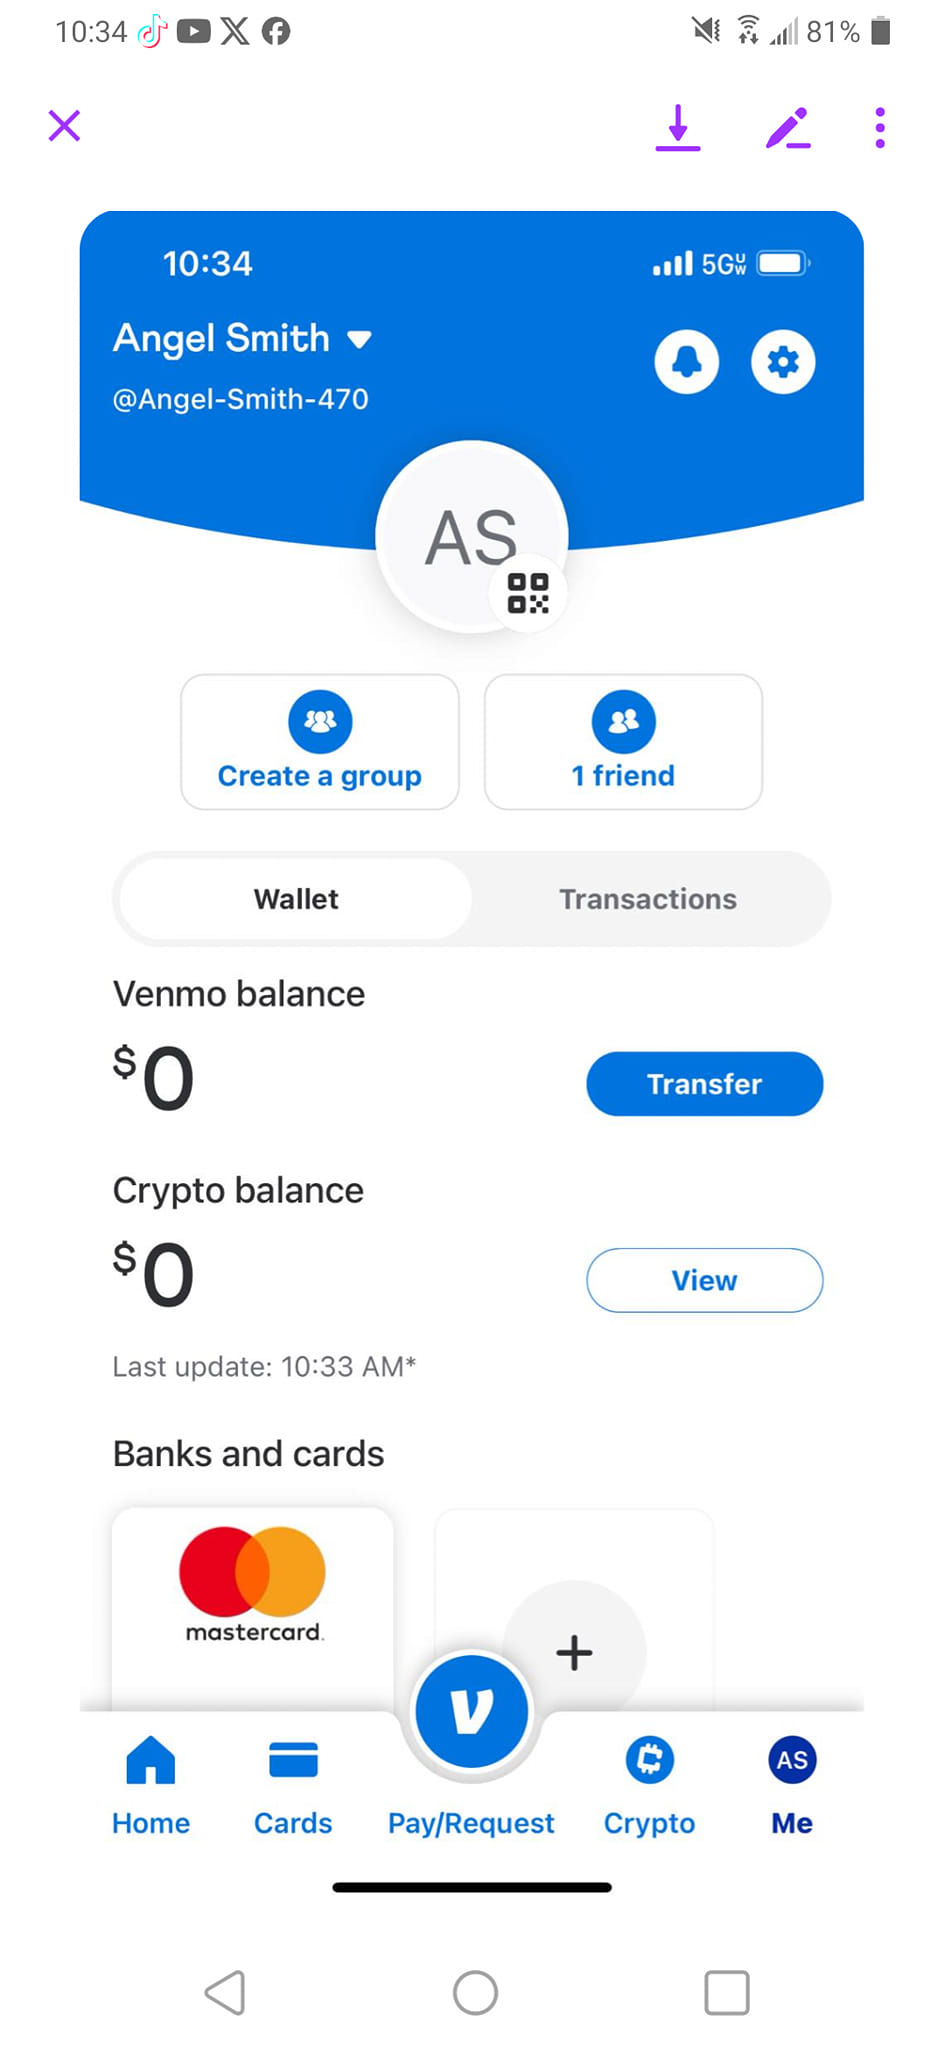Viewport: 945px width, 2048px height.
Task: Go to the Home tab
Action: [x=151, y=1787]
